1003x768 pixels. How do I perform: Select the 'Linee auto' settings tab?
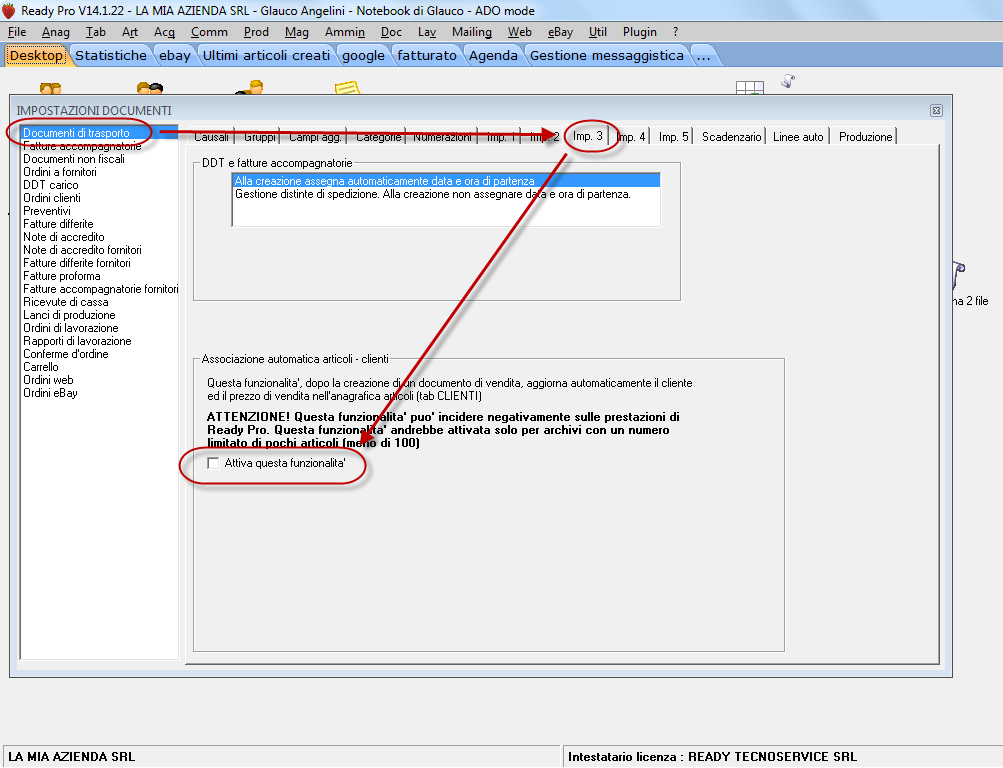click(798, 137)
